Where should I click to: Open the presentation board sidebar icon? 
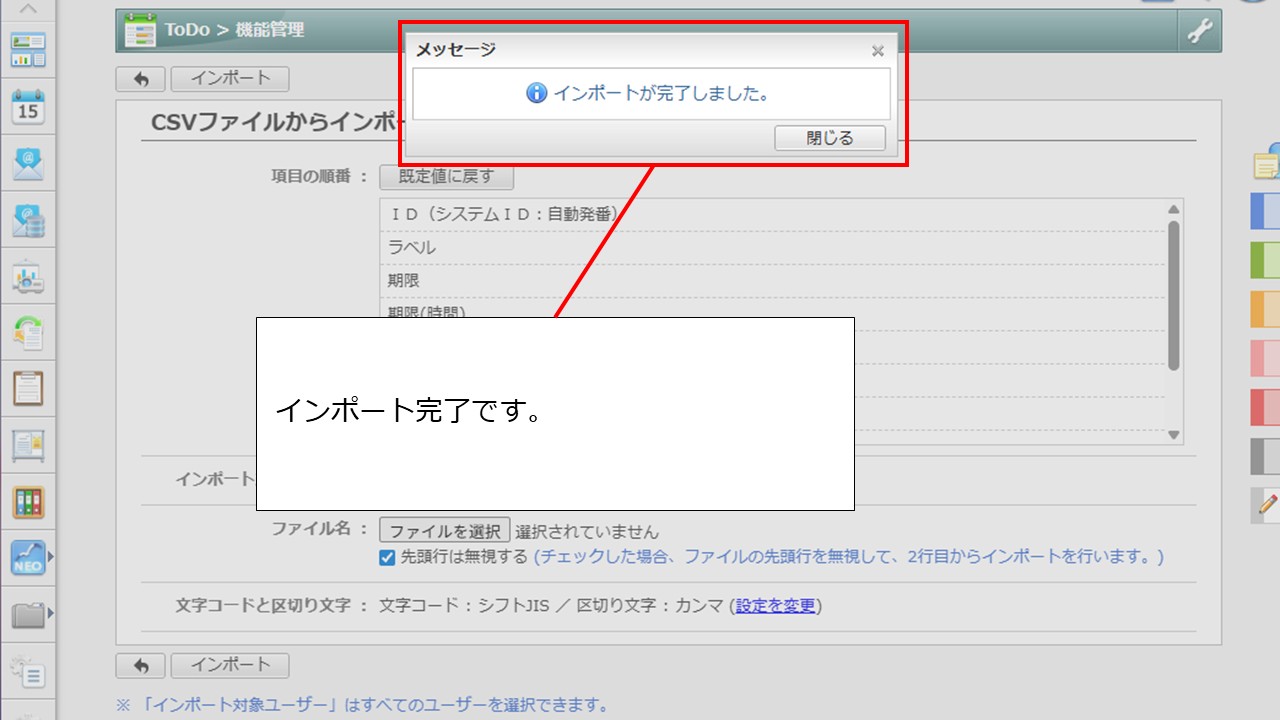pyautogui.click(x=28, y=277)
